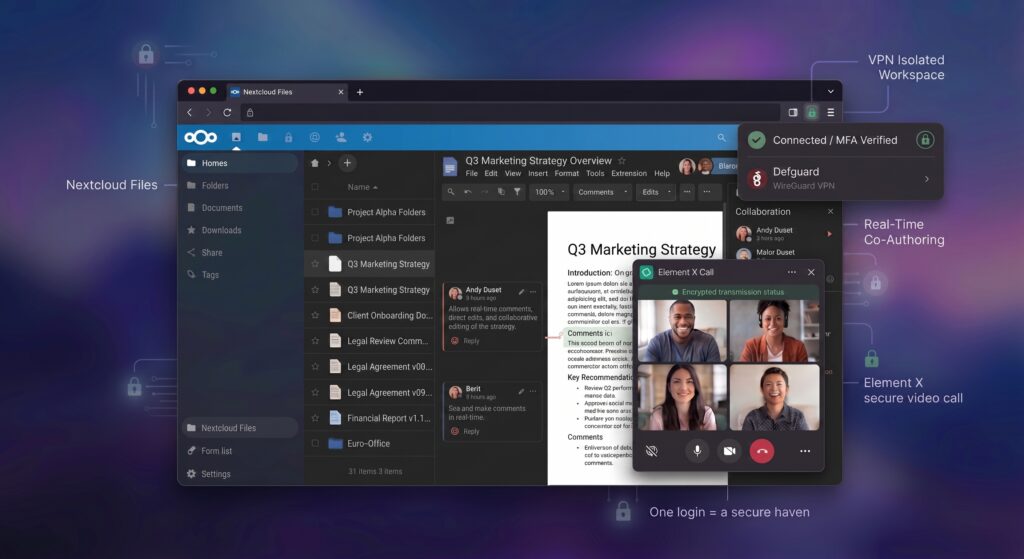Image resolution: width=1024 pixels, height=559 pixels.
Task: Expand the breadcrumb chevron next to home
Action: 329,163
